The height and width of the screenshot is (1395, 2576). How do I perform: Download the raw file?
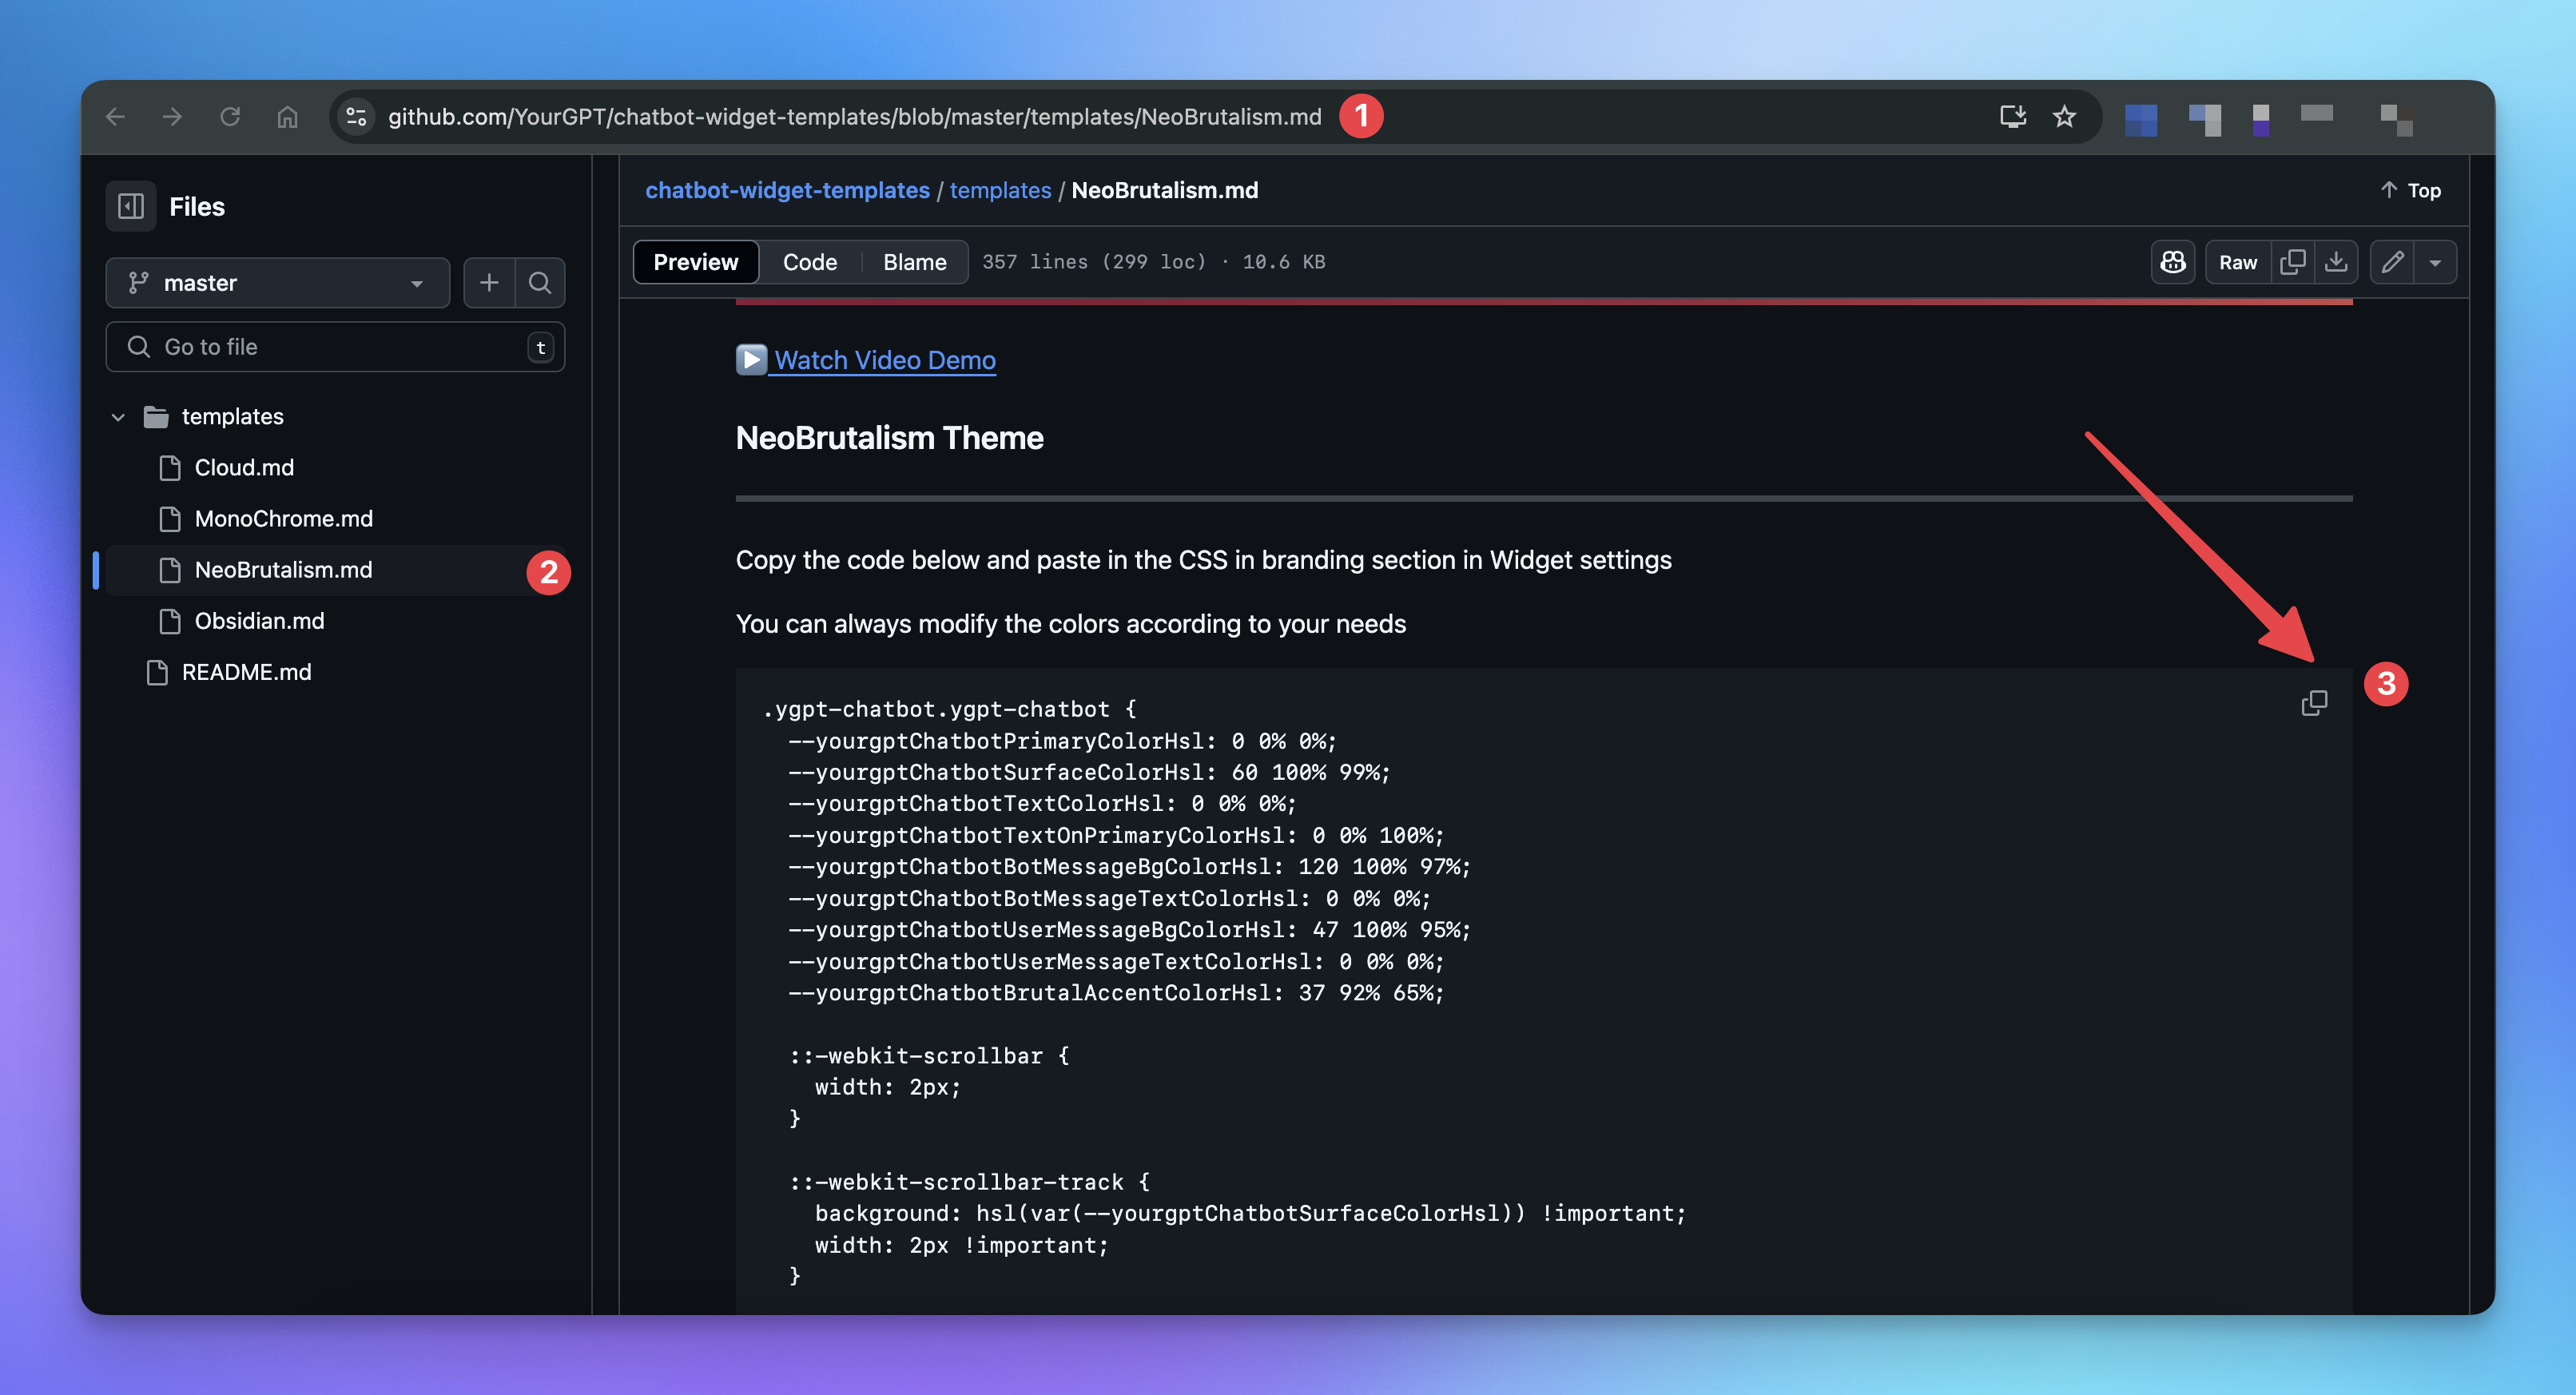coord(2336,262)
